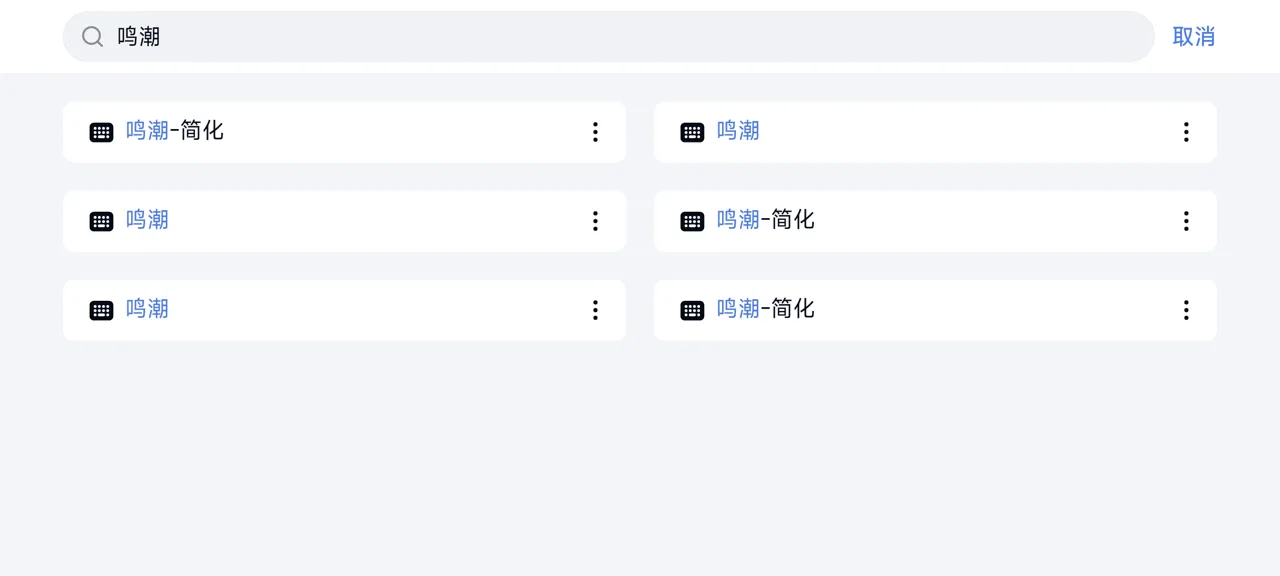This screenshot has height=576, width=1280.
Task: Click keyboard icon of bottom-right 鸣潮-简化 result
Action: click(x=692, y=310)
